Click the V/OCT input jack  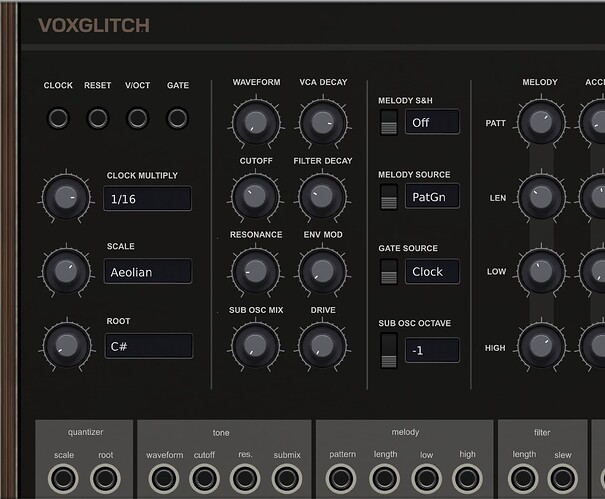[138, 118]
